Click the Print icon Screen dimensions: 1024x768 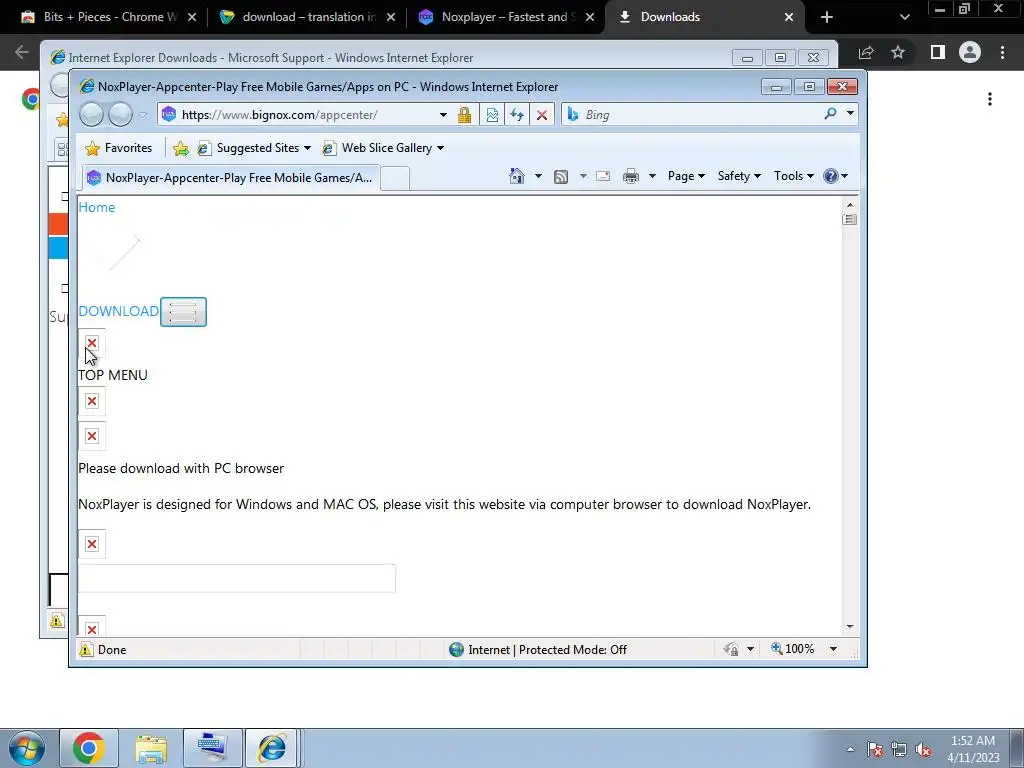coord(631,176)
